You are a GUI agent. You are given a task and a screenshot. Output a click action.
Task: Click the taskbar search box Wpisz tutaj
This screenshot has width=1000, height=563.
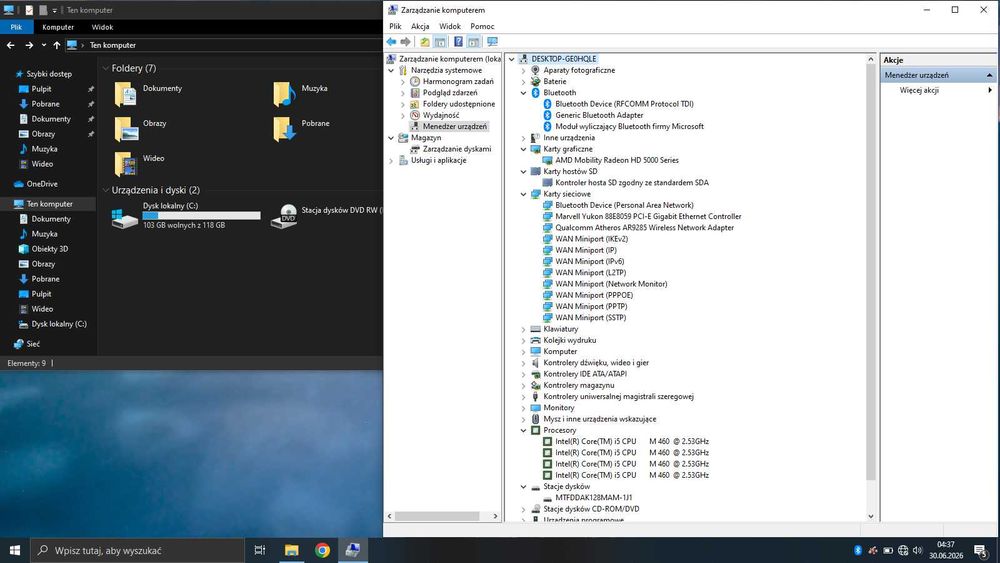137,550
